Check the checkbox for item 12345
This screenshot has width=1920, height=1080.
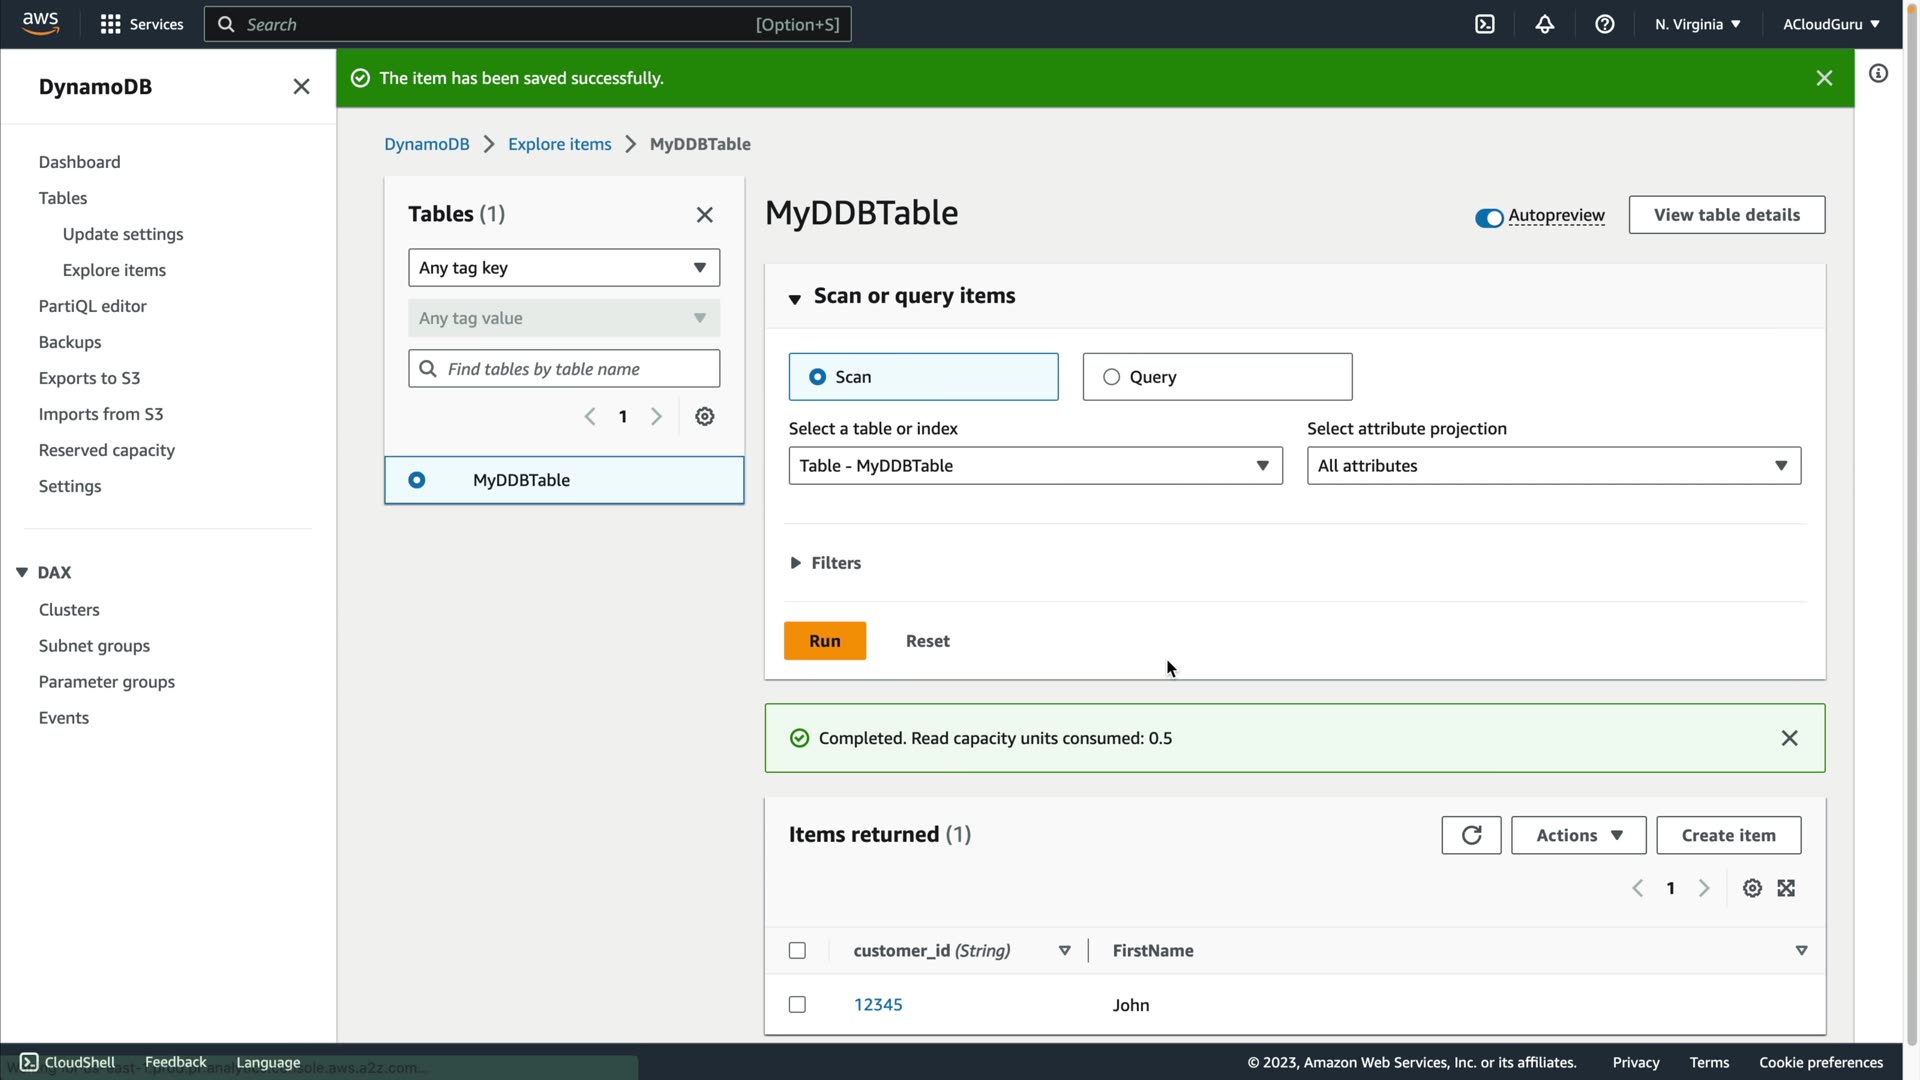pos(797,1004)
